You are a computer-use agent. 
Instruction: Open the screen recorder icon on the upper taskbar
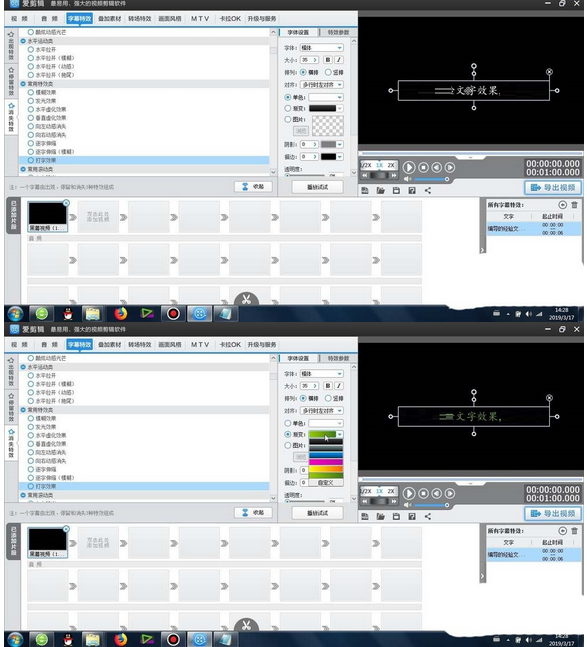pos(173,314)
